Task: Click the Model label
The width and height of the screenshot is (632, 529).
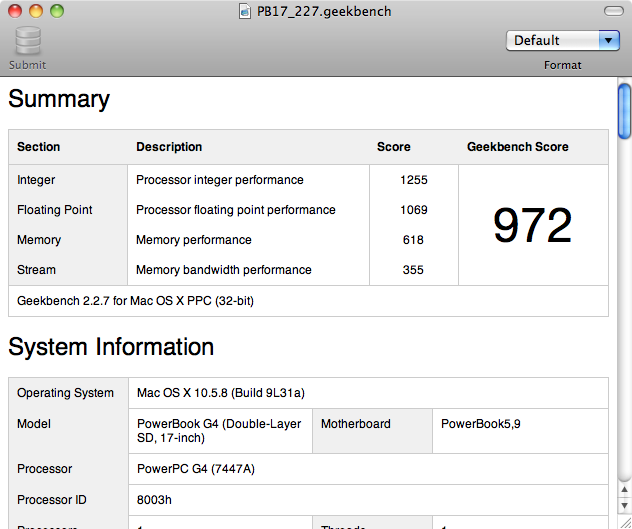Action: click(34, 424)
